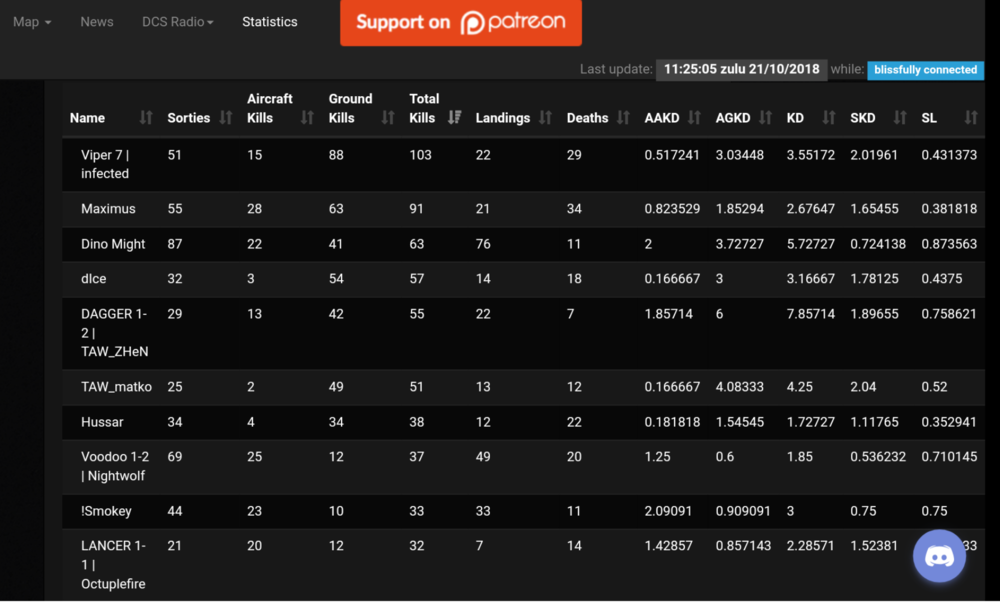1000x604 pixels.
Task: Click the KD column header
Action: click(x=796, y=118)
